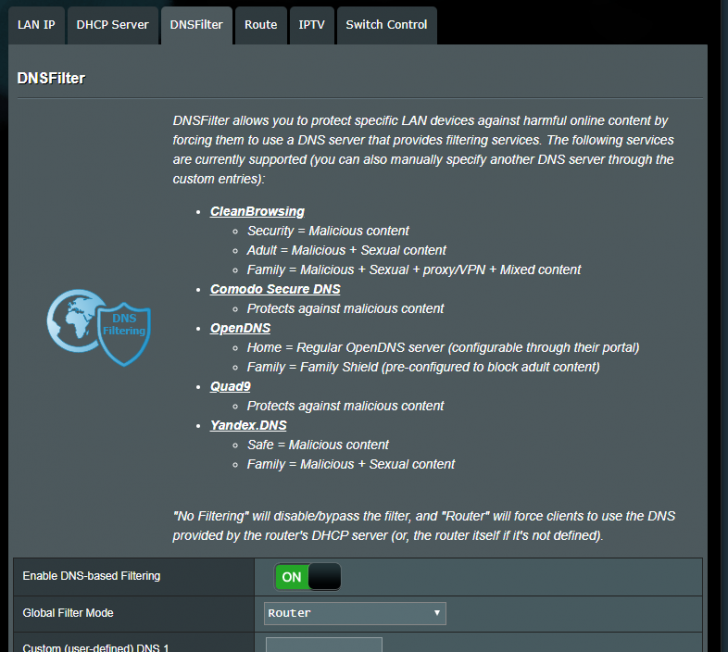Go to the Route tab
The image size is (728, 652).
point(261,25)
